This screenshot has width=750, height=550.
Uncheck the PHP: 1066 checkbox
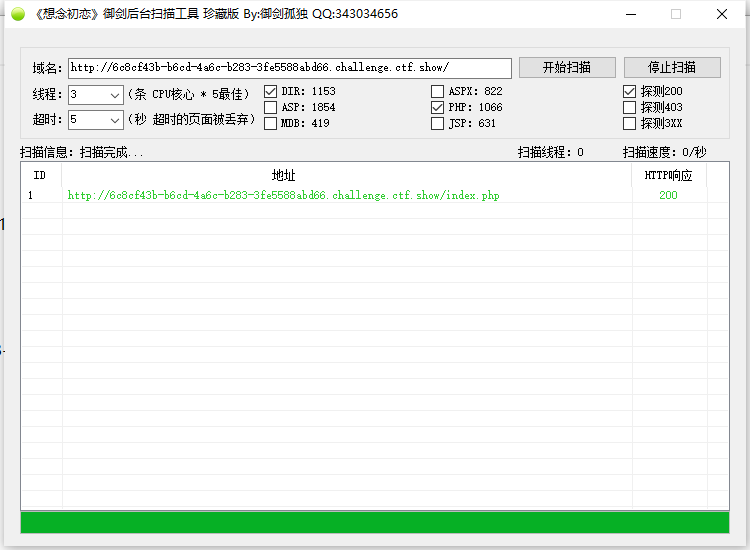click(437, 107)
